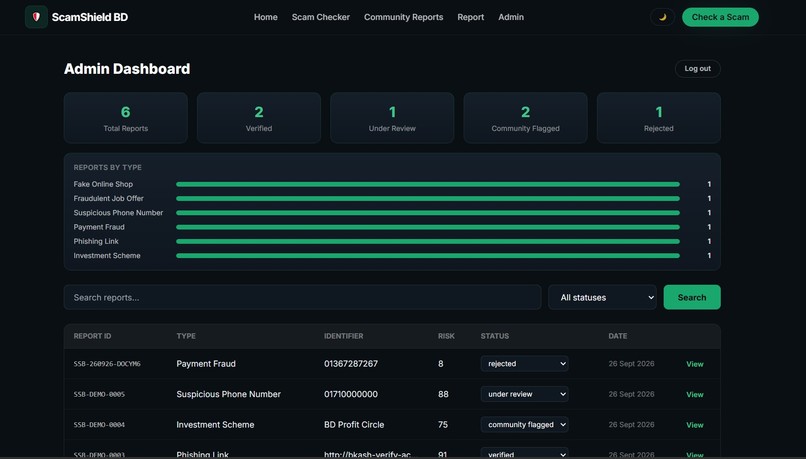Click report ID SSB-260926-DOCYM6
This screenshot has height=459, width=806.
click(107, 363)
